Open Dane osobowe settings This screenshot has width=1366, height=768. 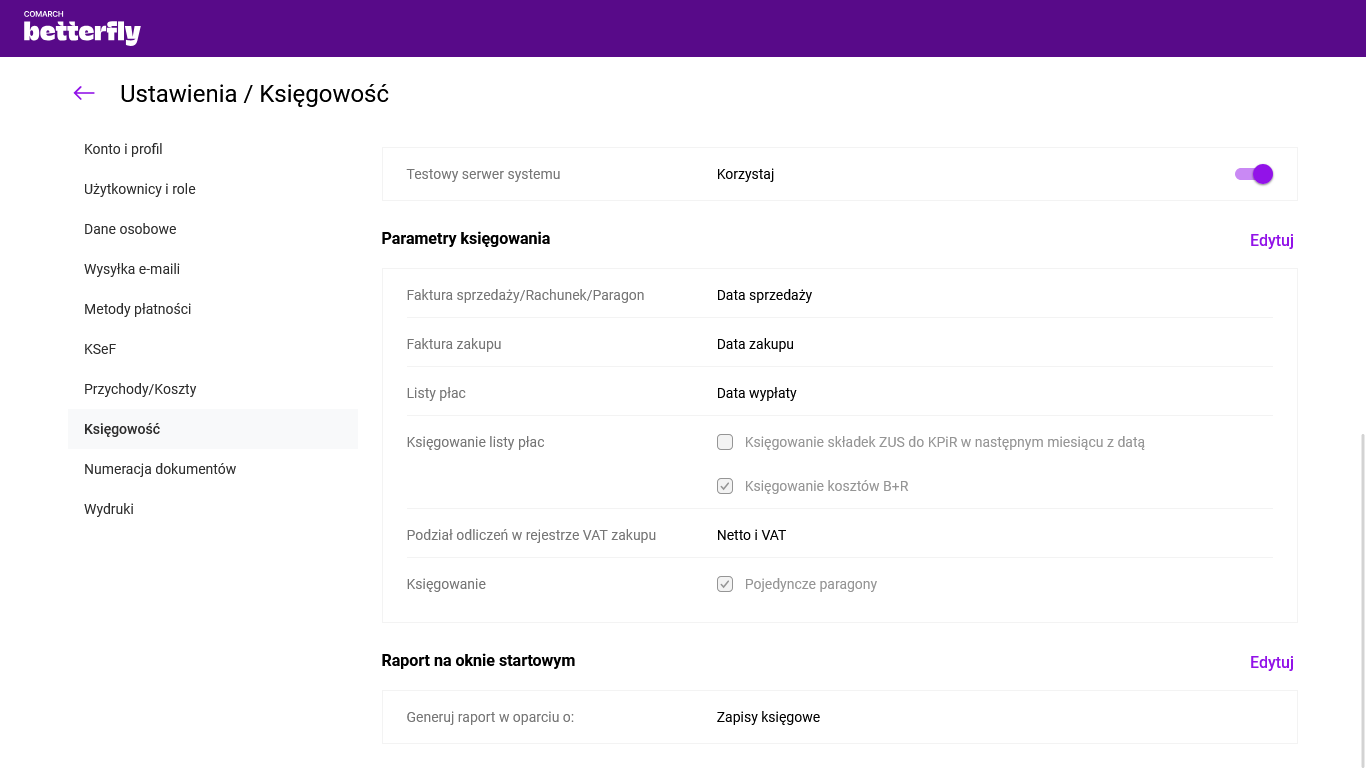point(130,229)
